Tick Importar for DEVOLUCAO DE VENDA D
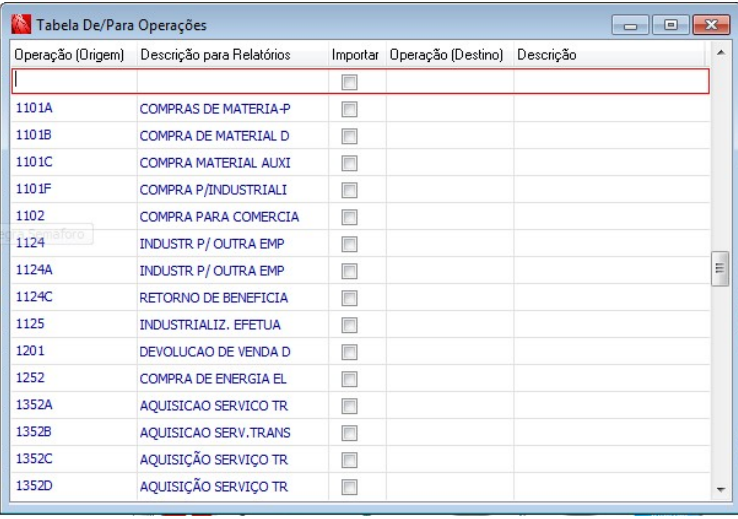Screen dimensions: 738x519 click(349, 352)
